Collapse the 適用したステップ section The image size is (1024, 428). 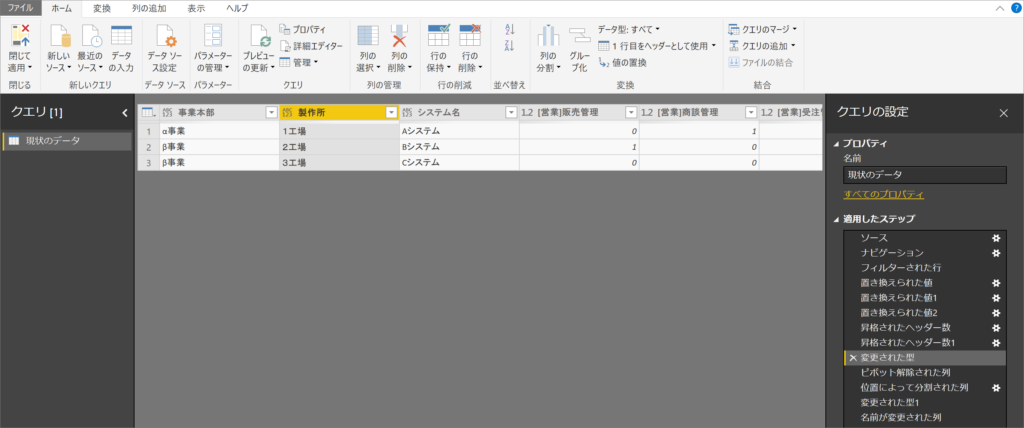click(x=837, y=218)
